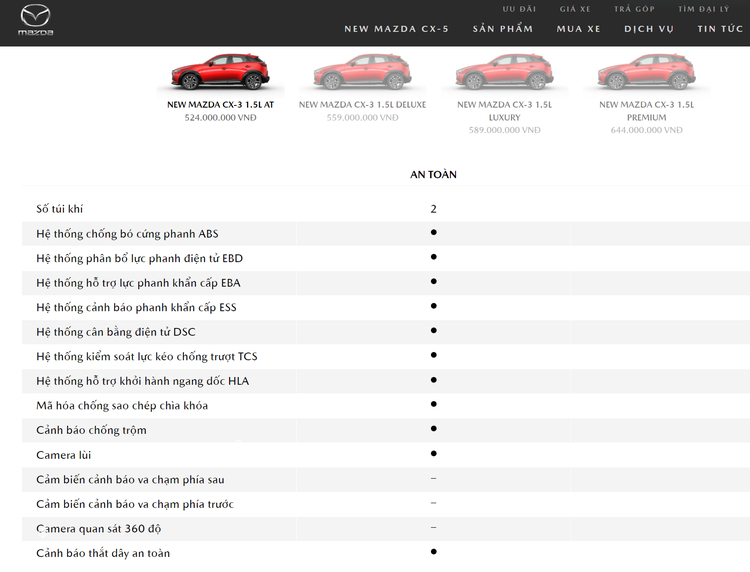Open the TIN TỨC menu
The height and width of the screenshot is (572, 750).
720,29
